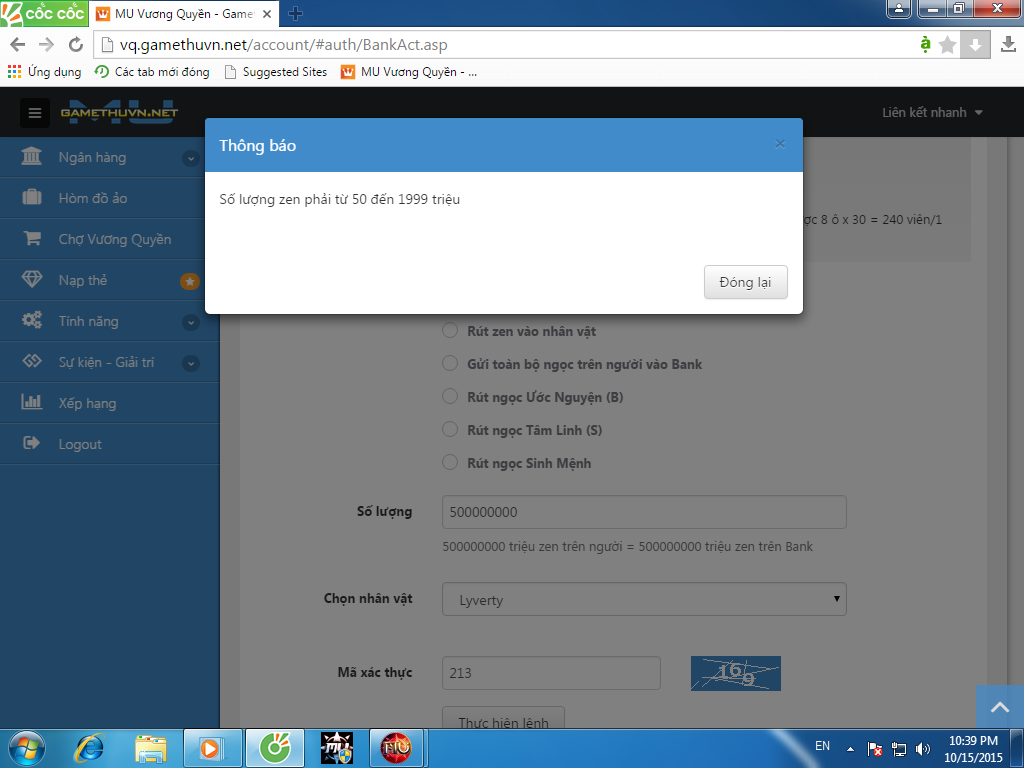Choose the Rút ngọc Sinh Mệnh radio

click(450, 463)
